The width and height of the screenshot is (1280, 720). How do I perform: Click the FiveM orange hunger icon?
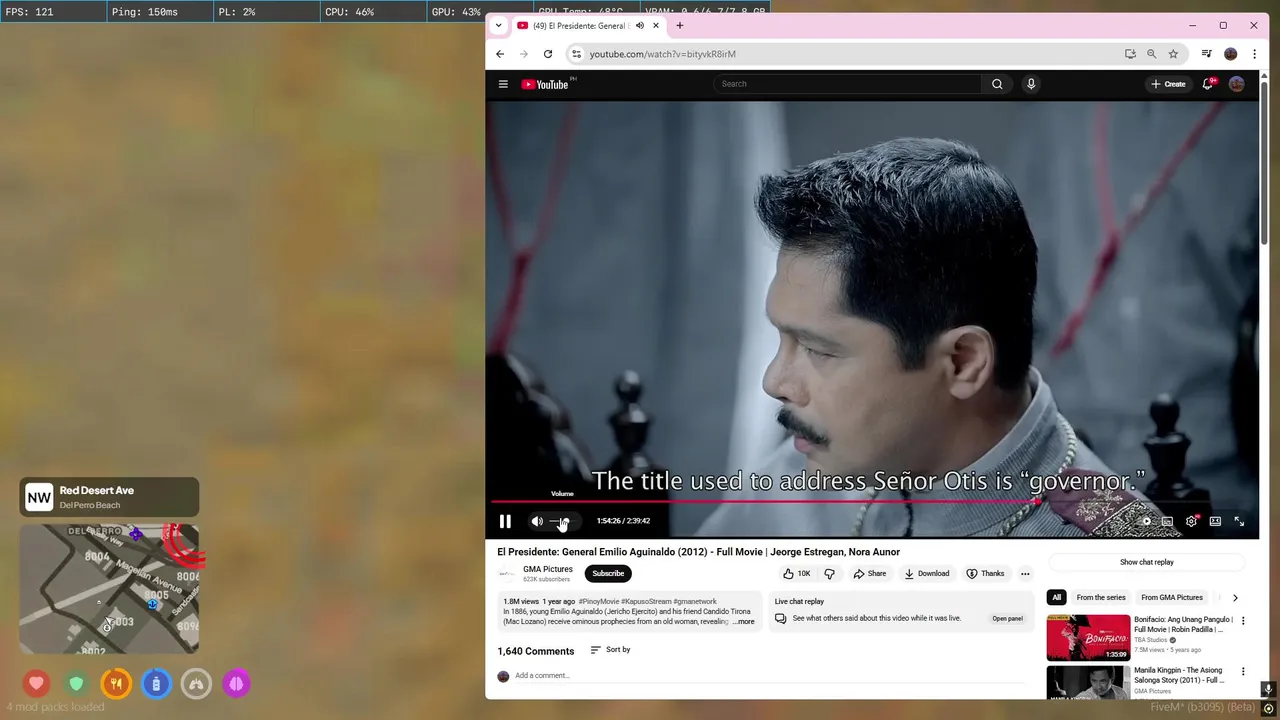click(x=116, y=684)
